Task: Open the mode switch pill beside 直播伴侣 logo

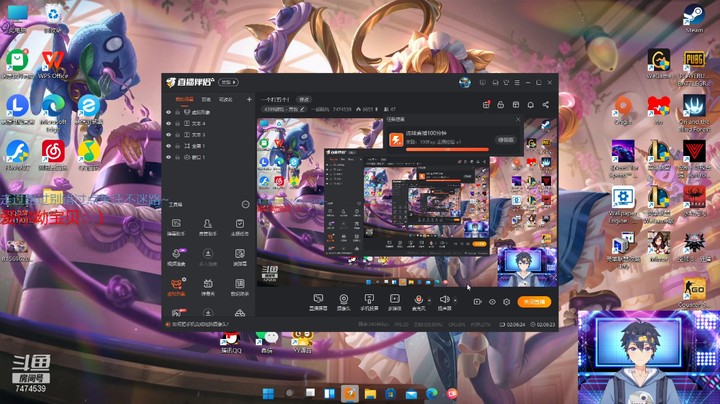Action: tap(228, 82)
